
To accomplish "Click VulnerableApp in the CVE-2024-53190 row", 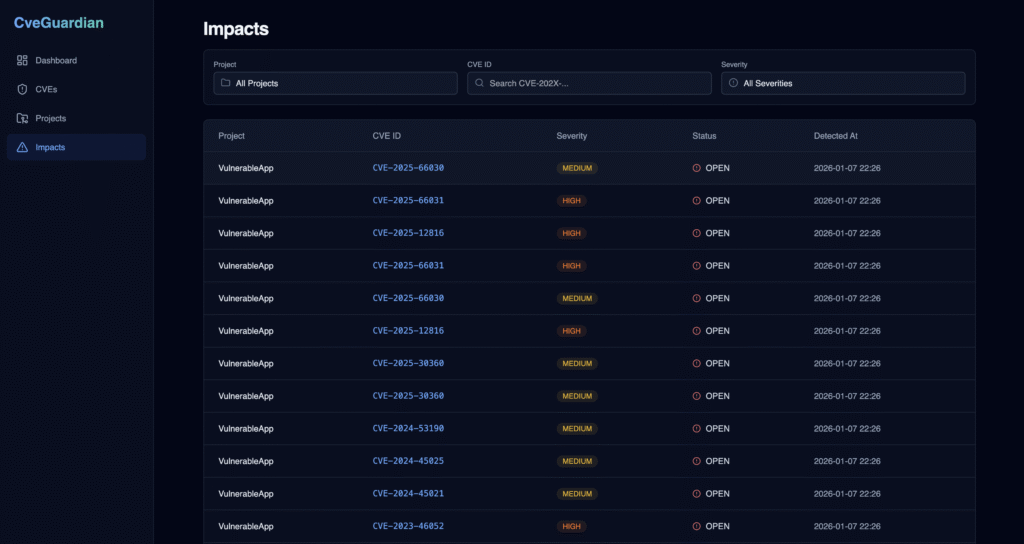I will point(246,428).
